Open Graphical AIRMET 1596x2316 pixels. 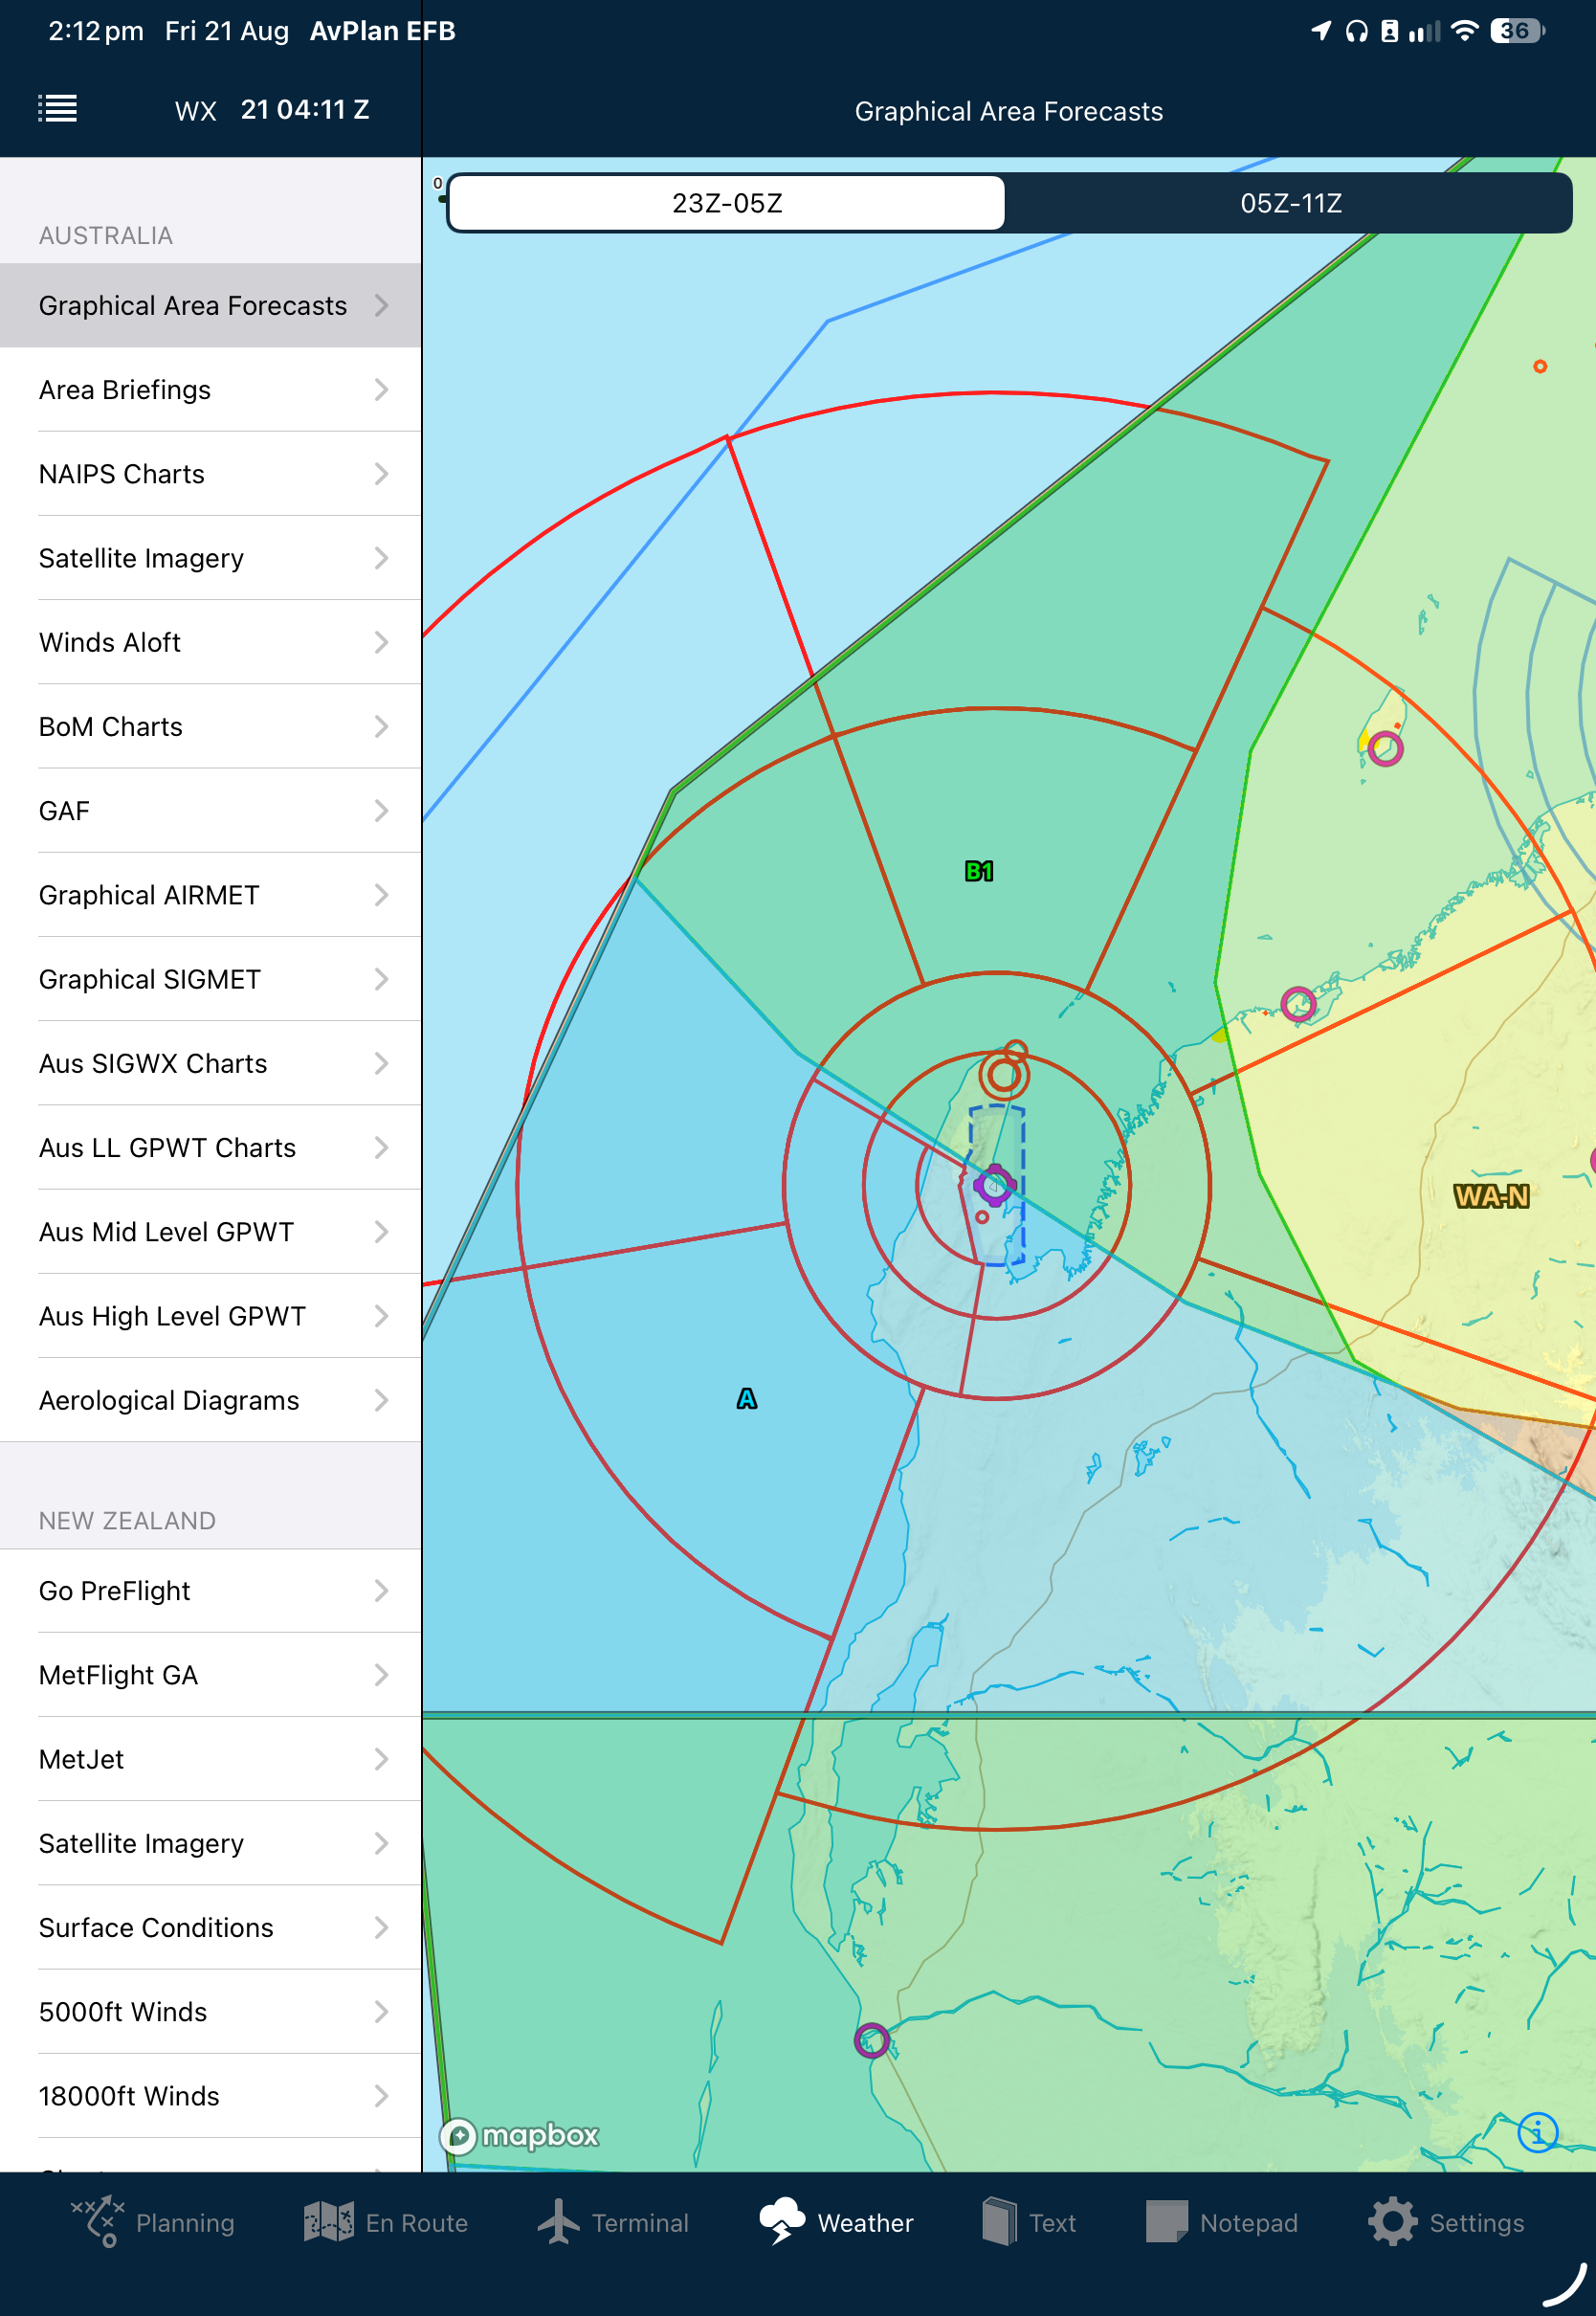210,894
